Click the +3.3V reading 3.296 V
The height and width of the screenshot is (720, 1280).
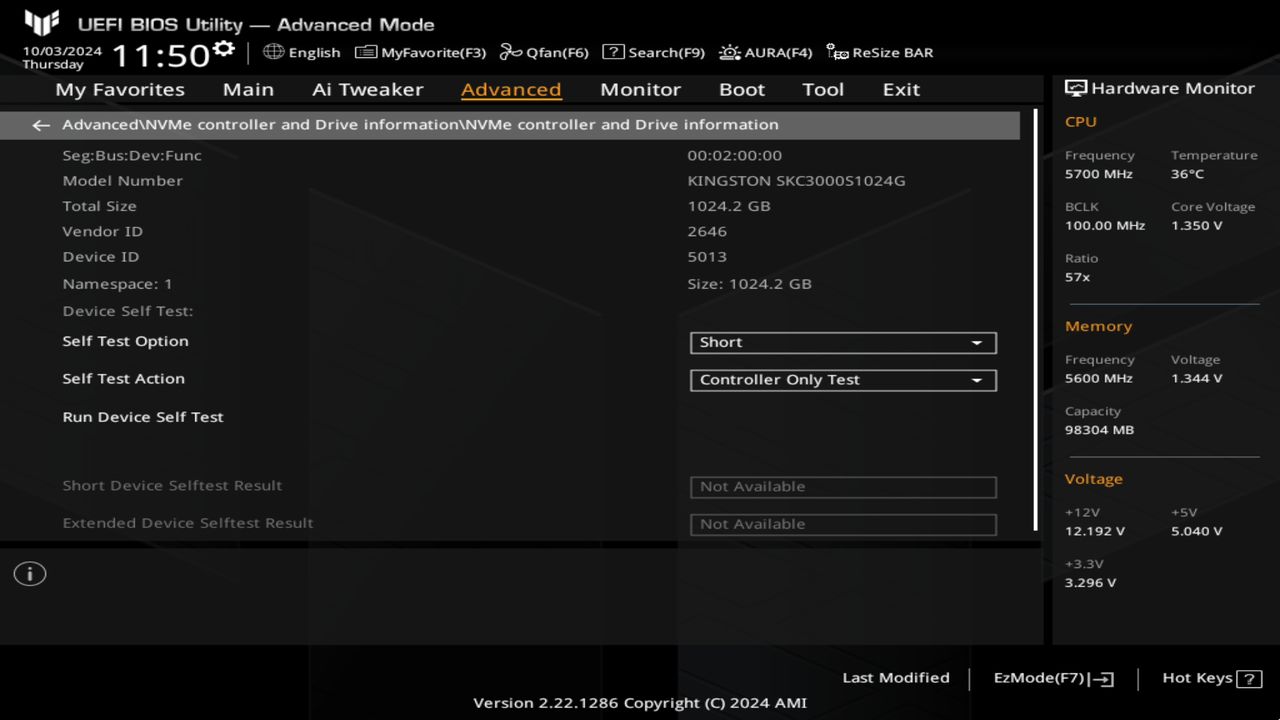[x=1090, y=583]
